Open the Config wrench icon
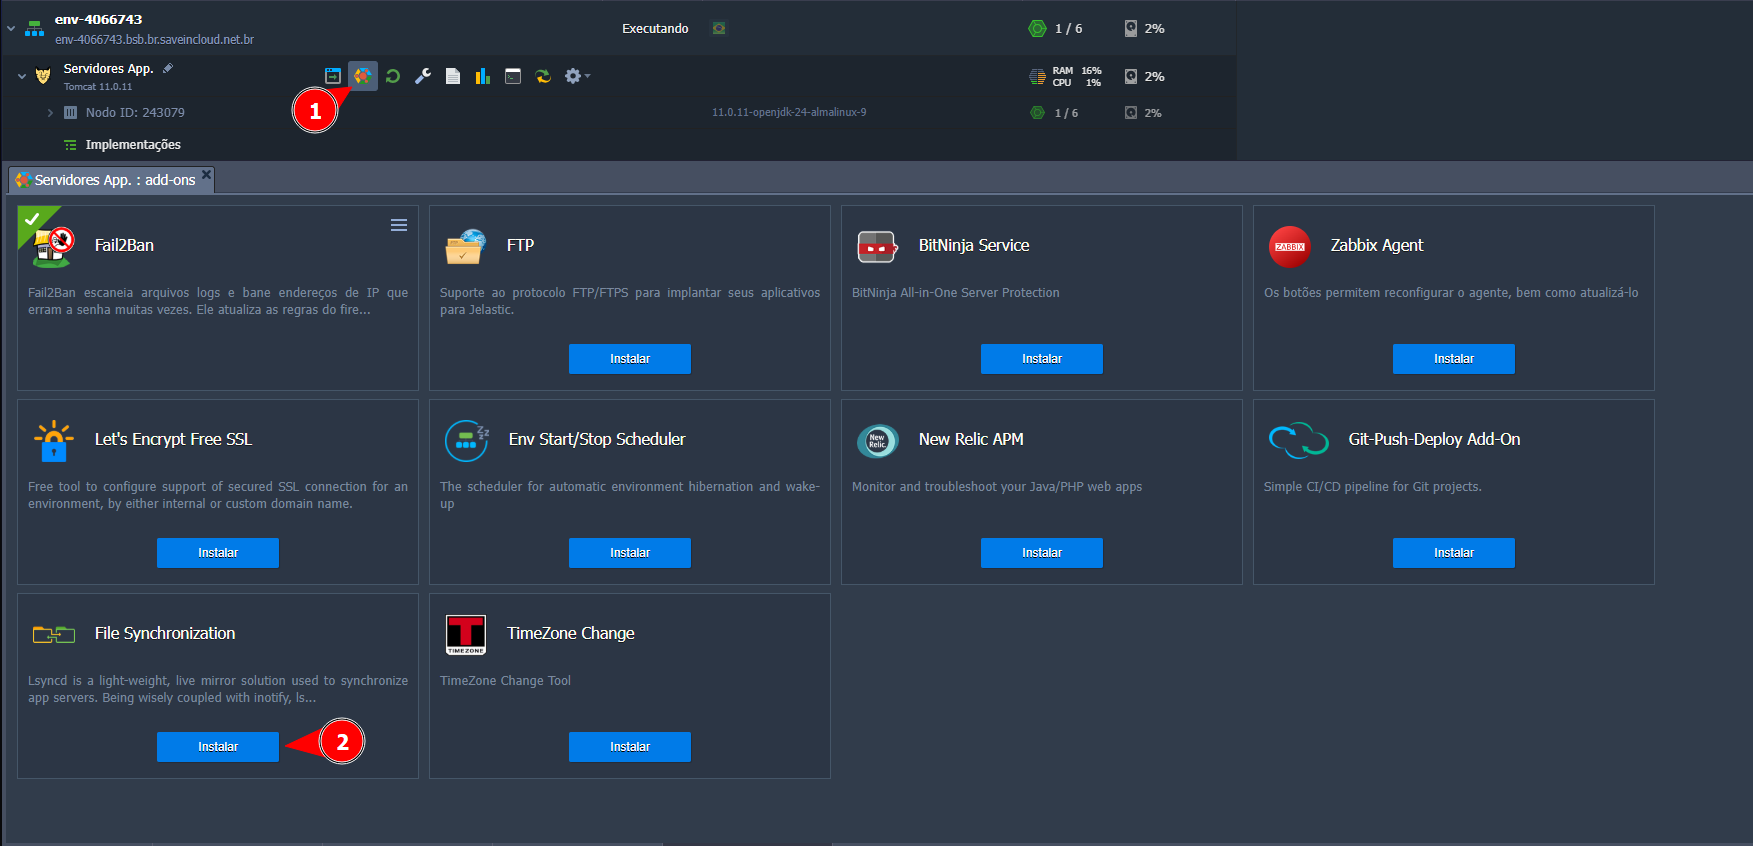This screenshot has width=1753, height=846. pos(423,76)
